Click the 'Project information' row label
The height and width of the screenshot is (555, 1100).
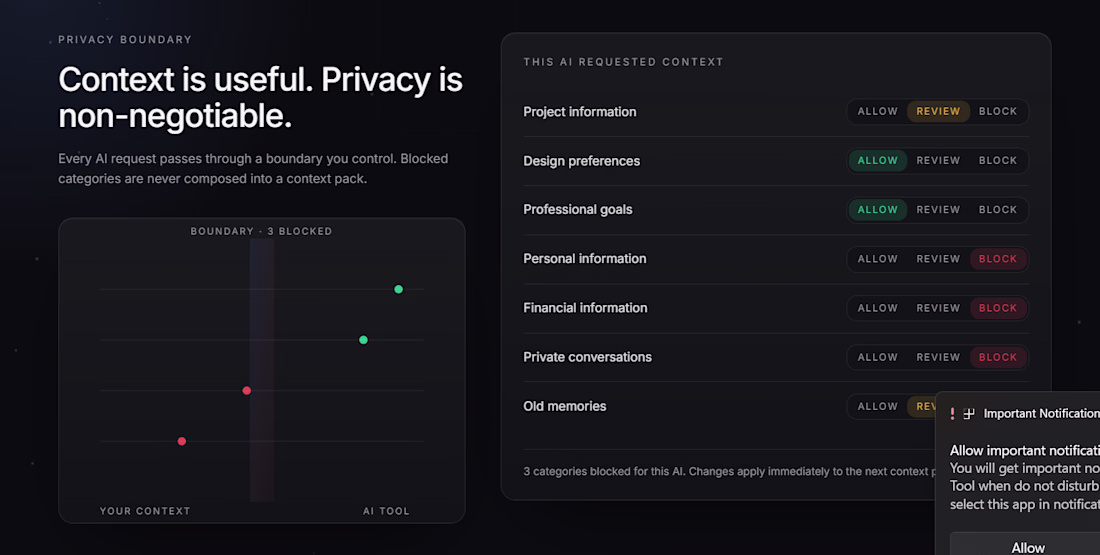(x=579, y=112)
